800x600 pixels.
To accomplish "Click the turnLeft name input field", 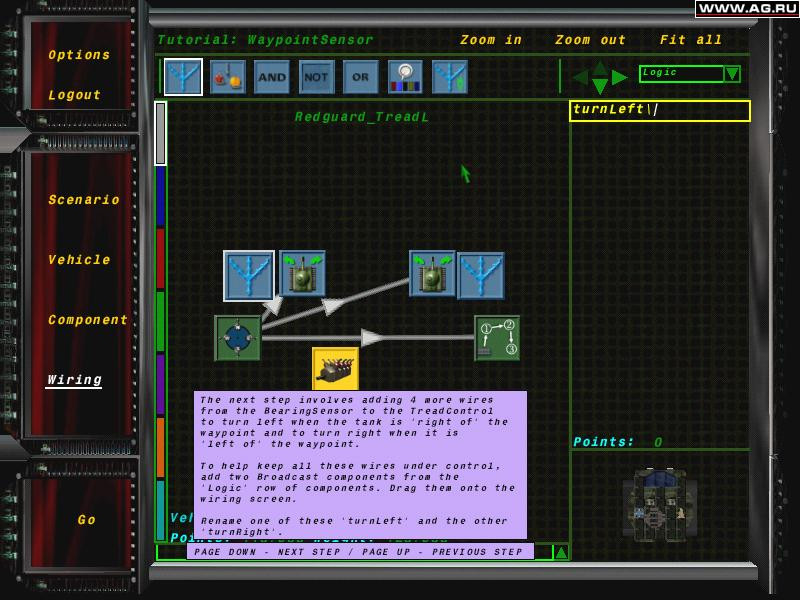I will tap(660, 111).
